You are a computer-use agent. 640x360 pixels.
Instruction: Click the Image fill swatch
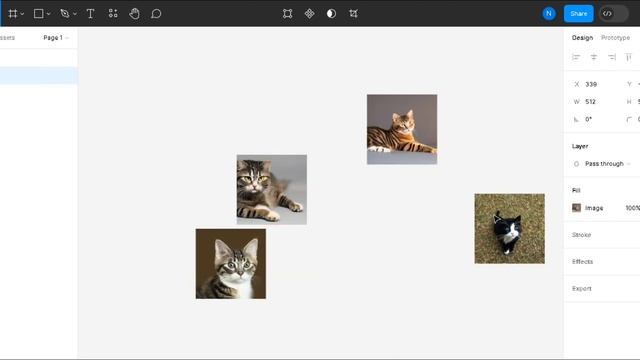click(576, 208)
